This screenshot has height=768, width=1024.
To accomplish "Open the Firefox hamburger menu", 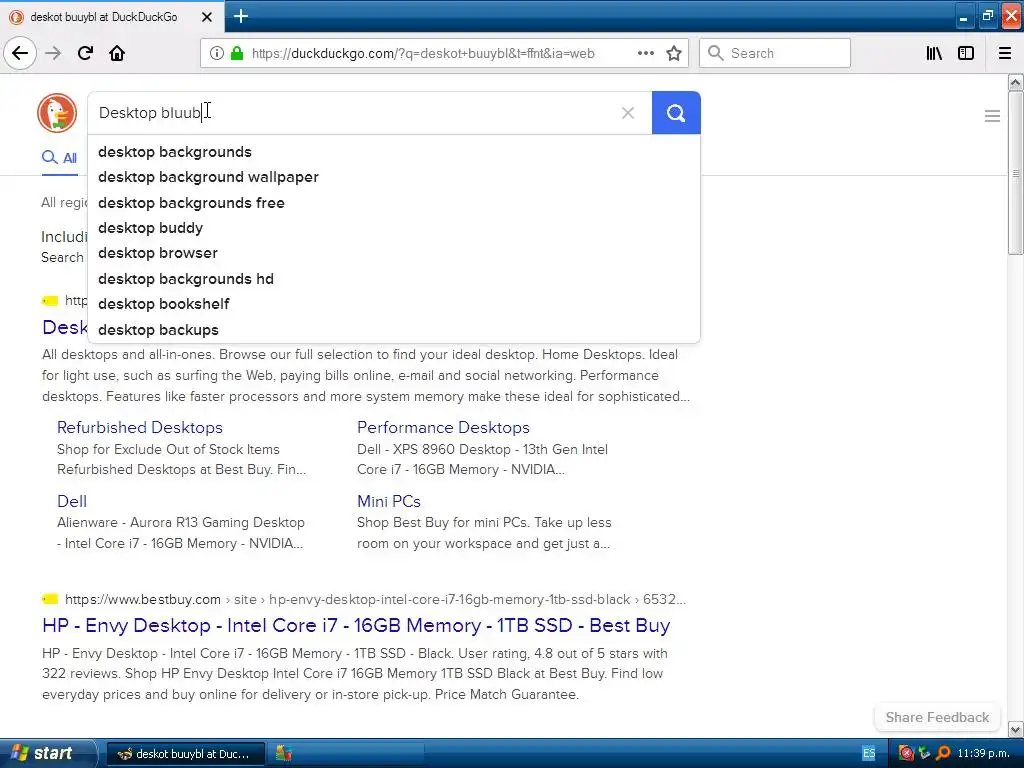I will (x=1004, y=53).
